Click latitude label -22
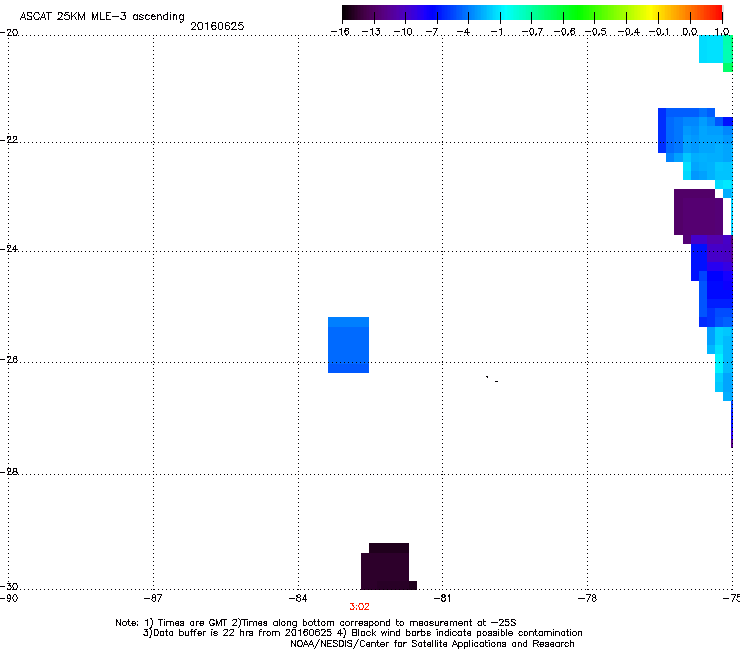Viewport: 740px width, 650px height. click(9, 140)
